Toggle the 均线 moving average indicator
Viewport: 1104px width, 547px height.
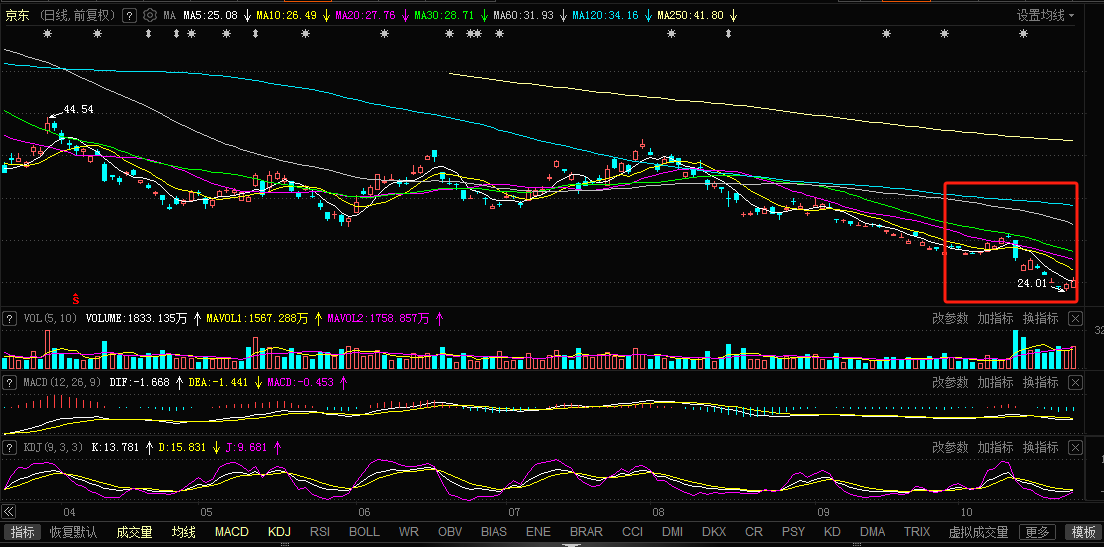click(x=184, y=532)
